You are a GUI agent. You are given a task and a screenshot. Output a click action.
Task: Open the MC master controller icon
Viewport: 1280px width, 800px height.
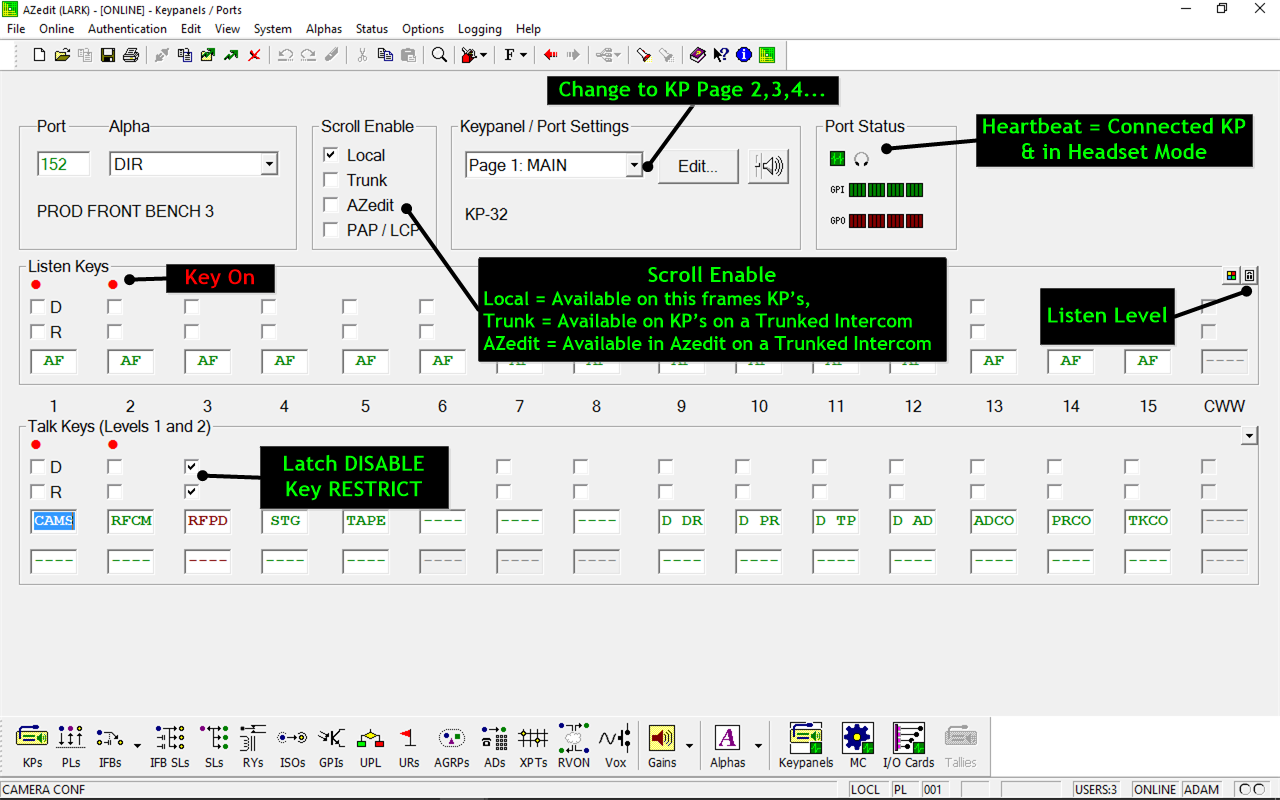pos(858,746)
